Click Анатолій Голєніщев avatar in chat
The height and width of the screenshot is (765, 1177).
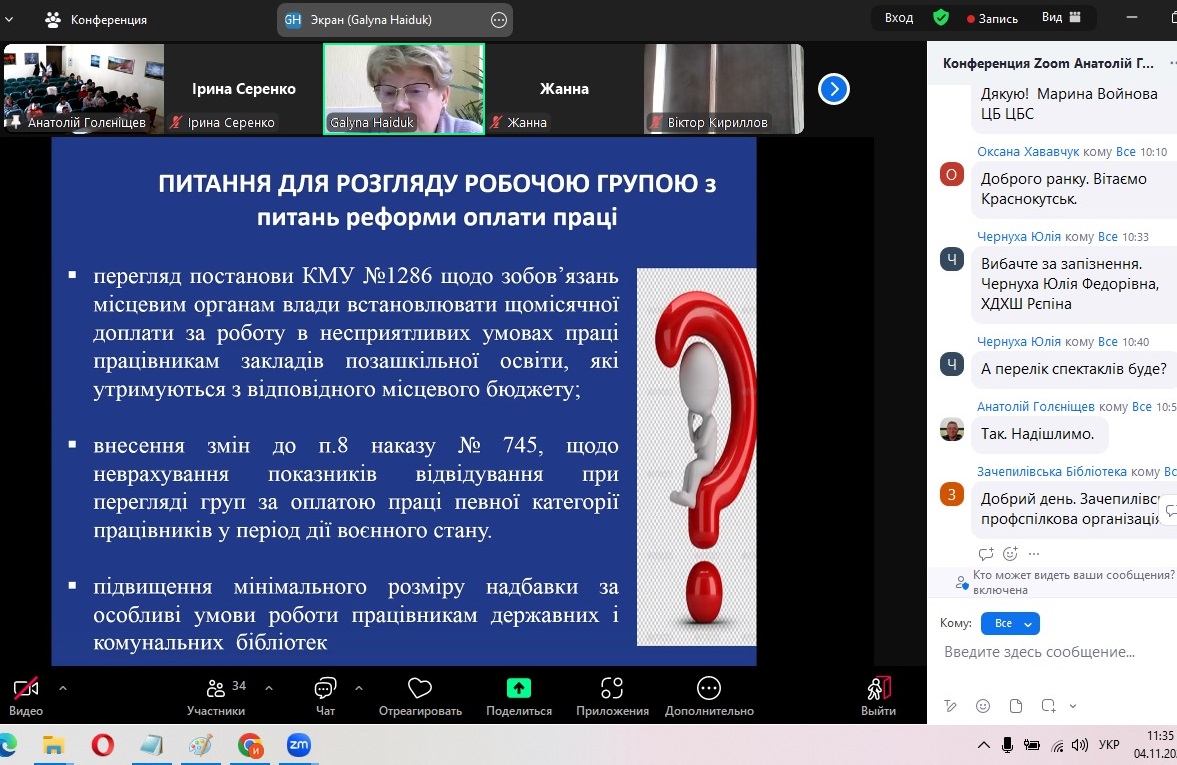tap(952, 430)
